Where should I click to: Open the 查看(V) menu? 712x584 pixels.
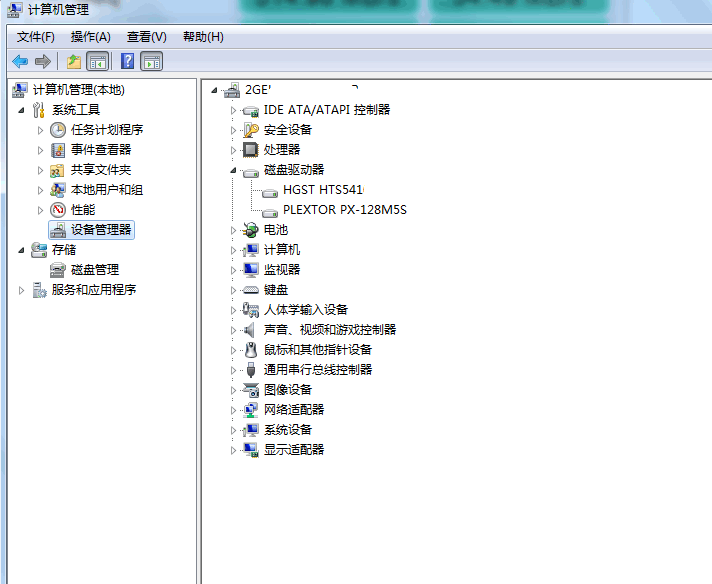tap(147, 37)
